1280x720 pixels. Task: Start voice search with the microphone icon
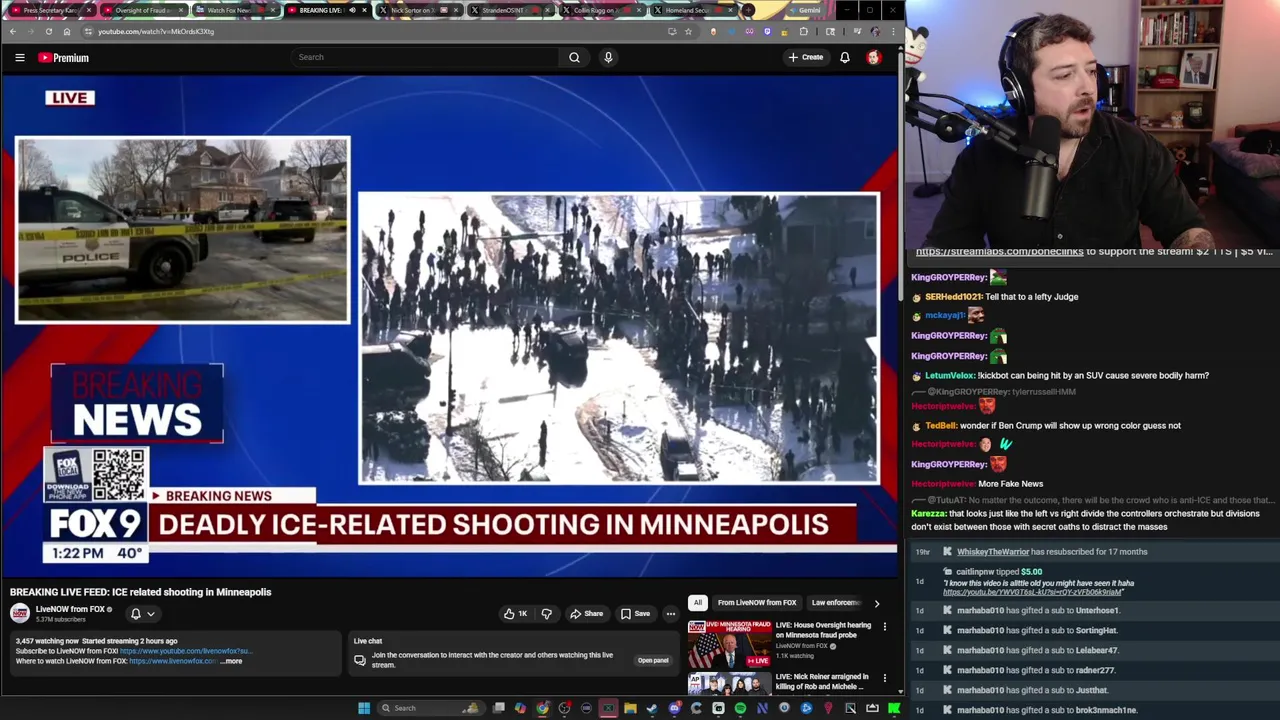point(608,57)
